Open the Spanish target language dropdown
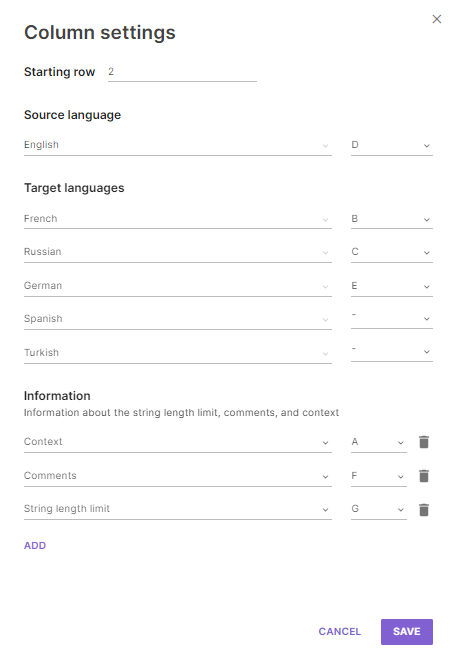The height and width of the screenshot is (667, 456). point(177,319)
